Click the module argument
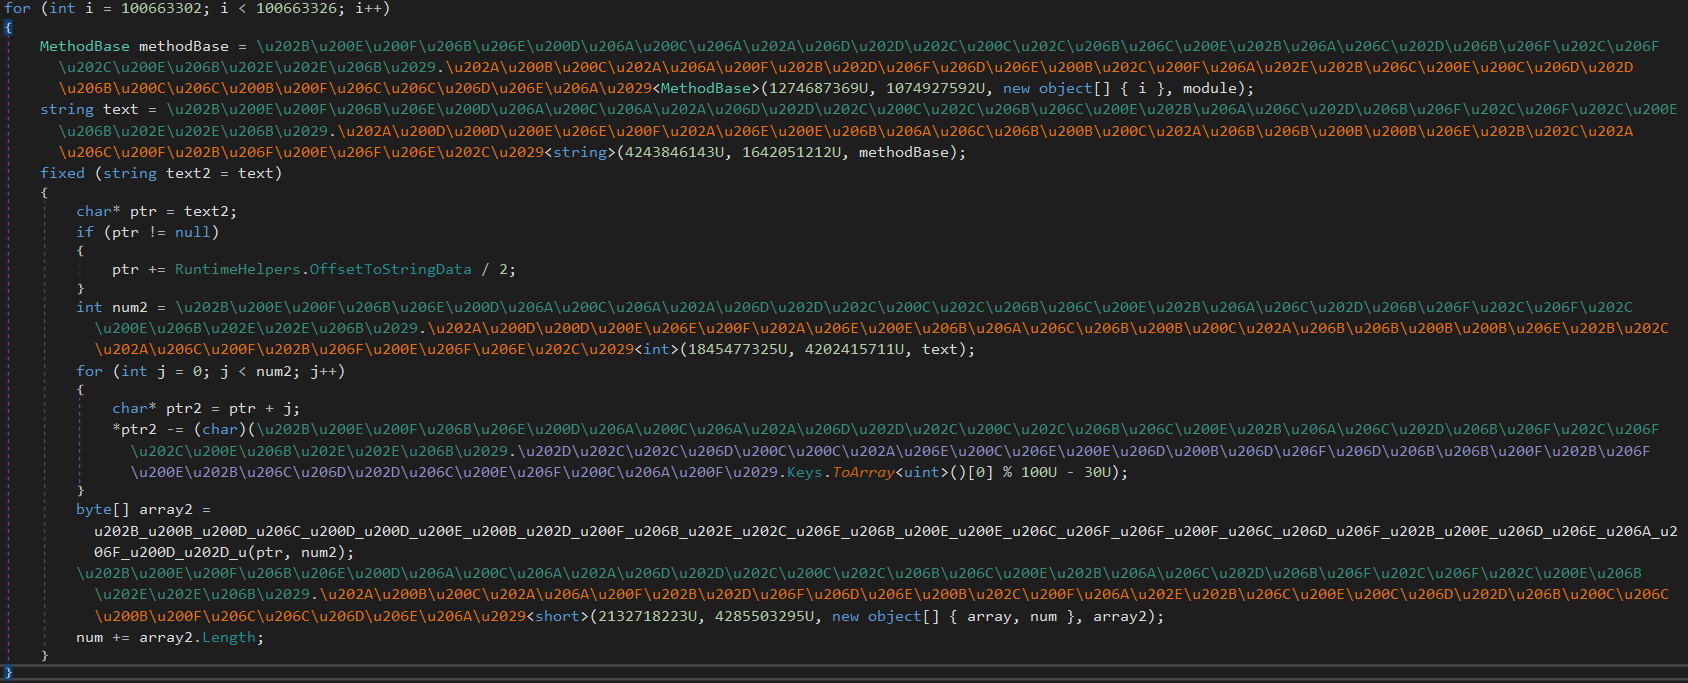 click(1210, 88)
